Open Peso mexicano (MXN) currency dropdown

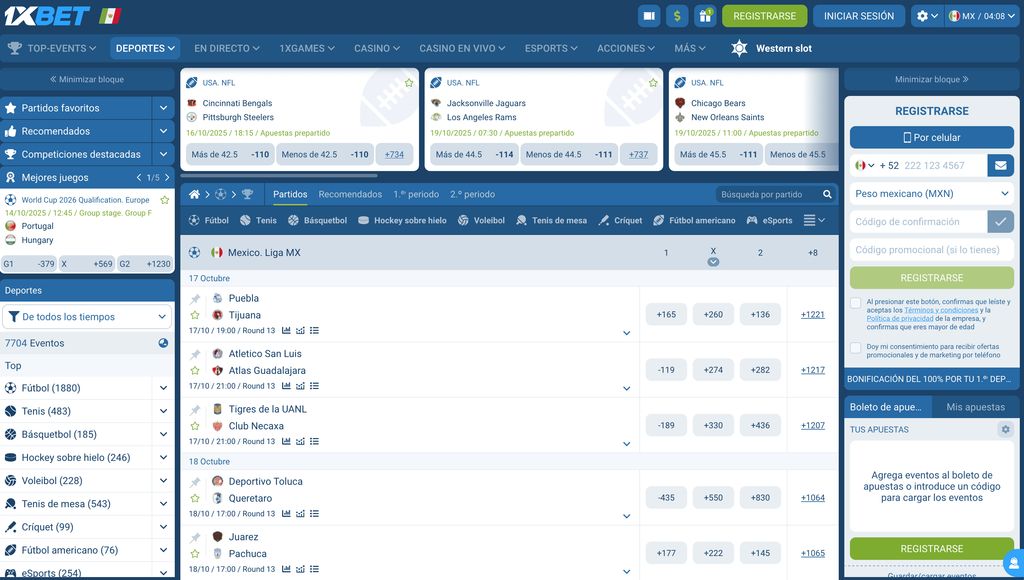pyautogui.click(x=932, y=193)
